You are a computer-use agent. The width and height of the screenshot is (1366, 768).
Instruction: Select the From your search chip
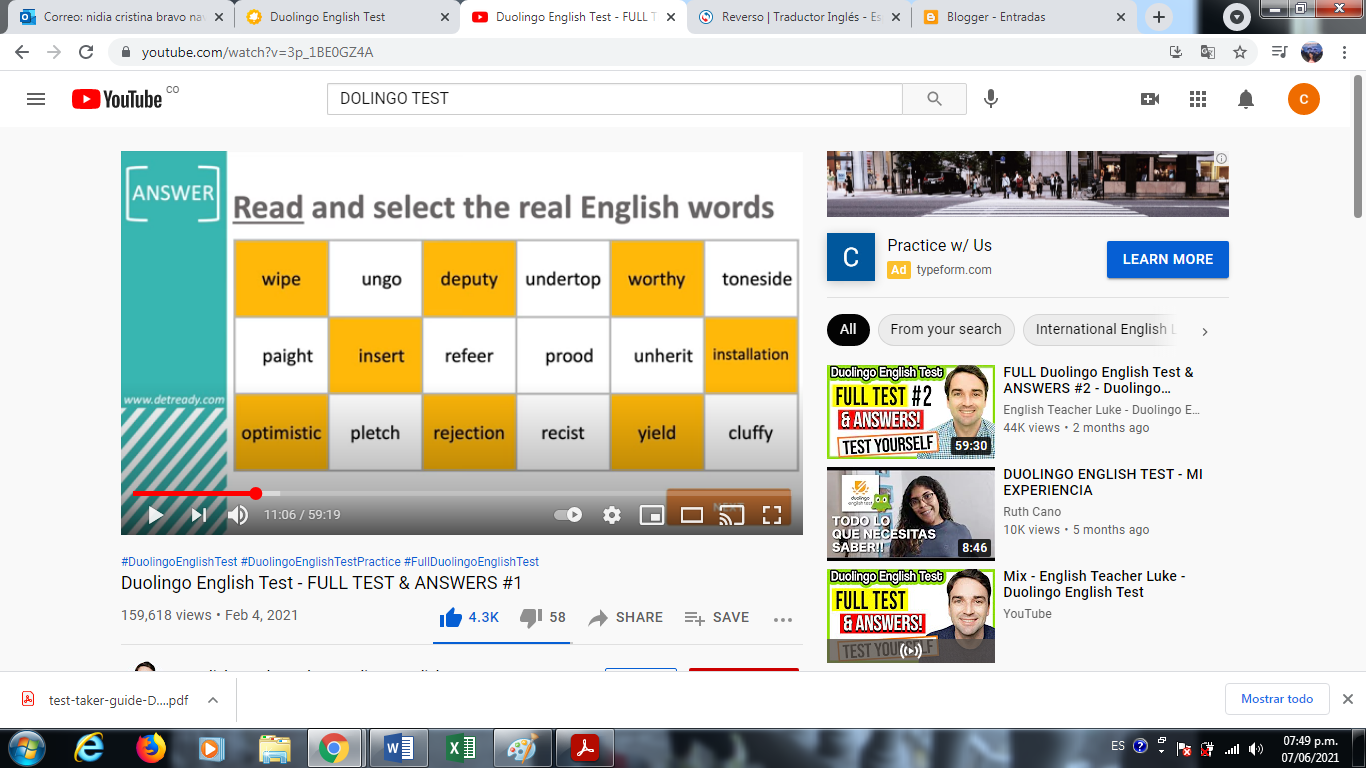pyautogui.click(x=946, y=329)
